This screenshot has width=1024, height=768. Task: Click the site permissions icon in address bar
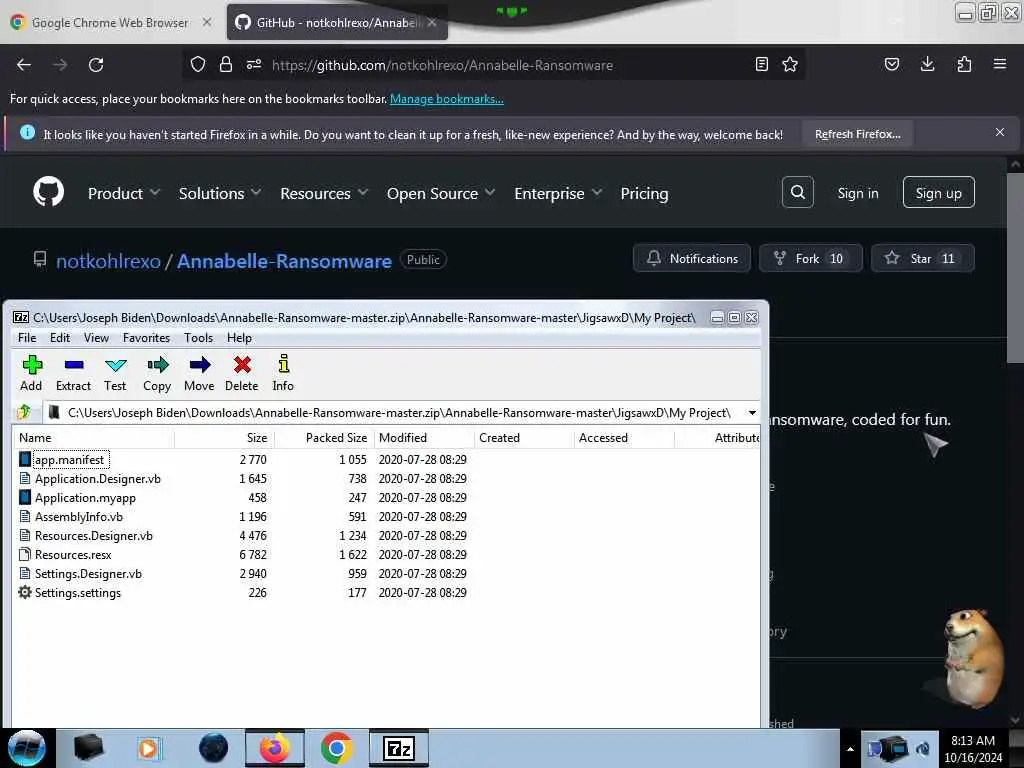[254, 64]
